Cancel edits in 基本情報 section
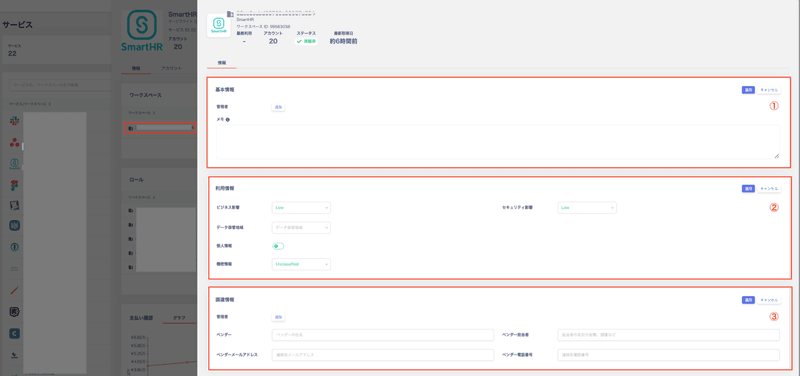This screenshot has height=376, width=800. click(769, 90)
